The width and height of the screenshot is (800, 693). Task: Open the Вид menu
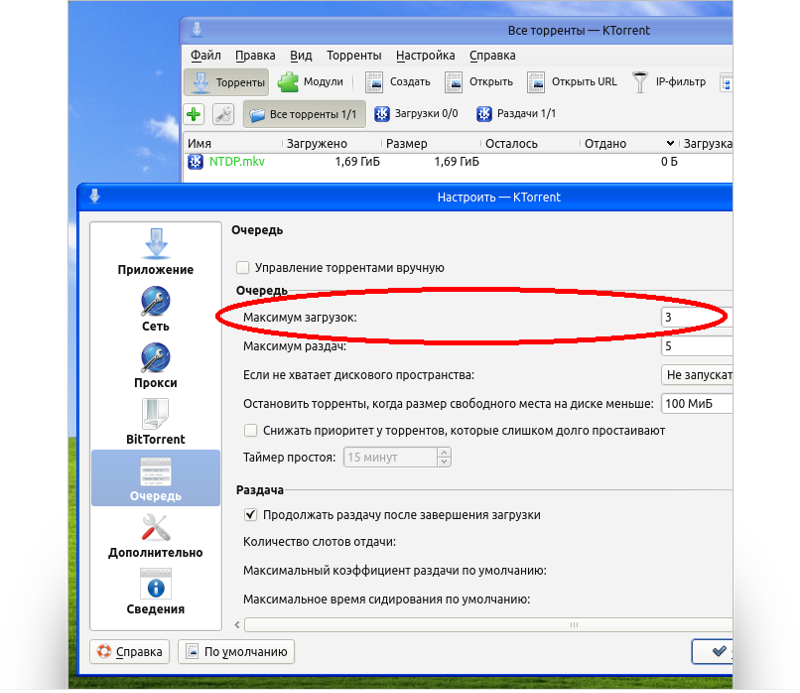tap(301, 55)
